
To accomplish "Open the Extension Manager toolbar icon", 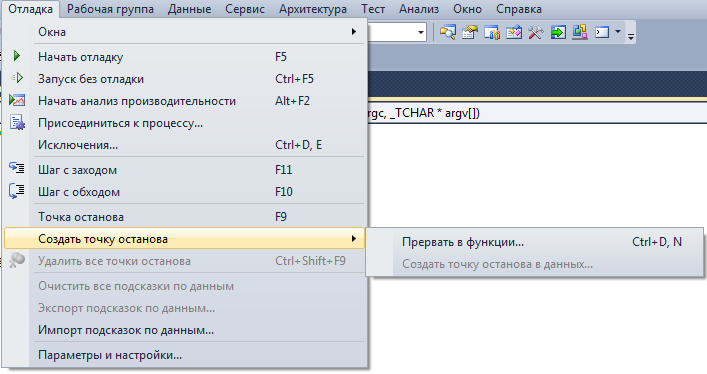I will (x=580, y=32).
